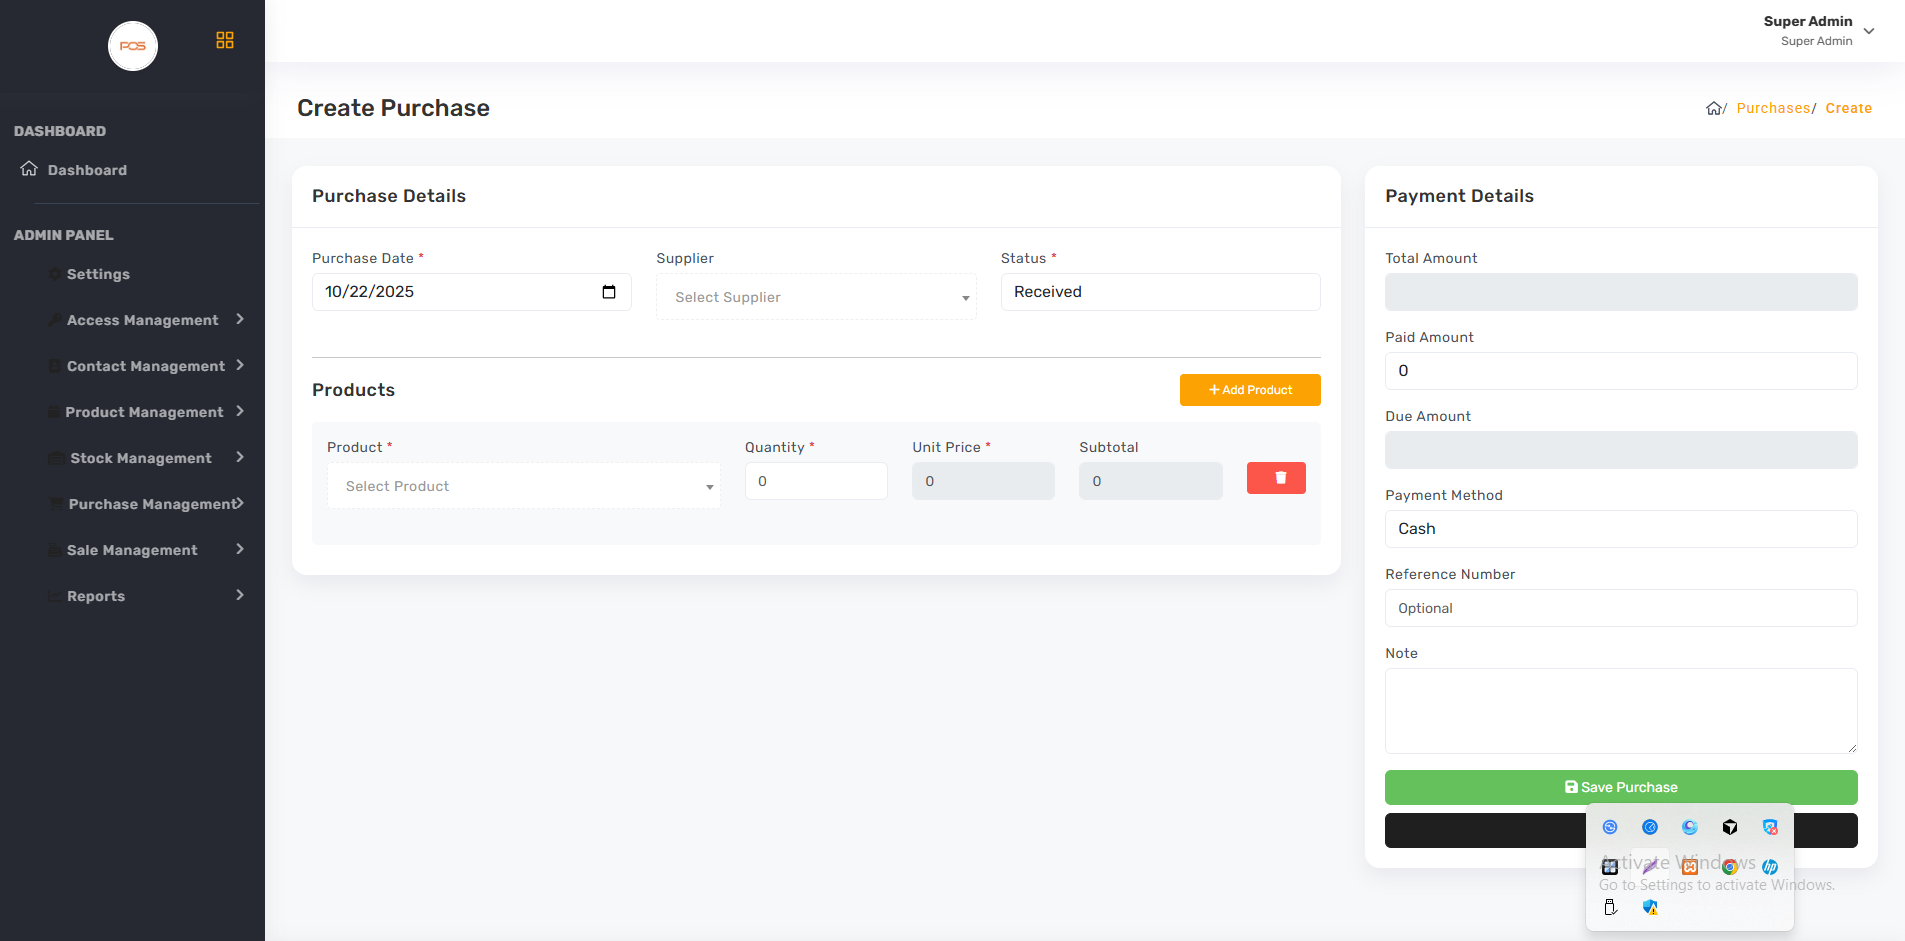Click the Add Product button

pos(1250,390)
